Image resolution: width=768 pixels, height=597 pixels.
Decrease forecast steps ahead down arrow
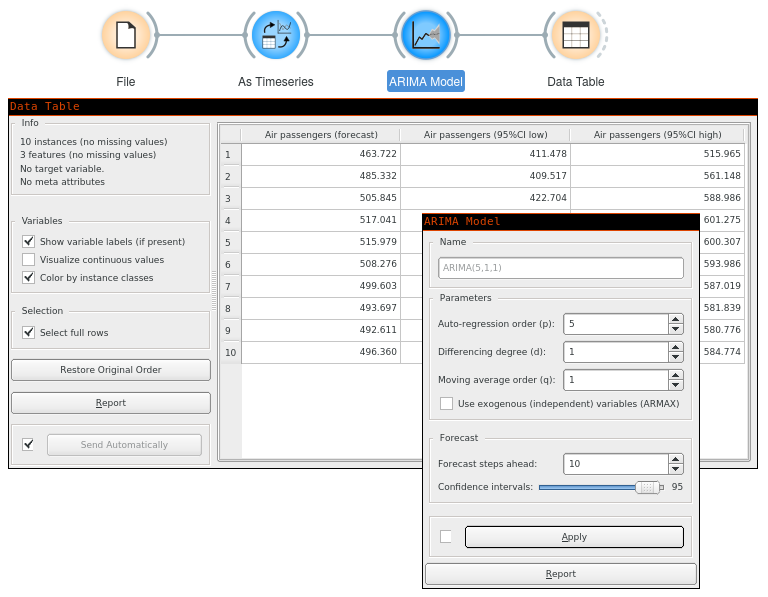click(675, 469)
